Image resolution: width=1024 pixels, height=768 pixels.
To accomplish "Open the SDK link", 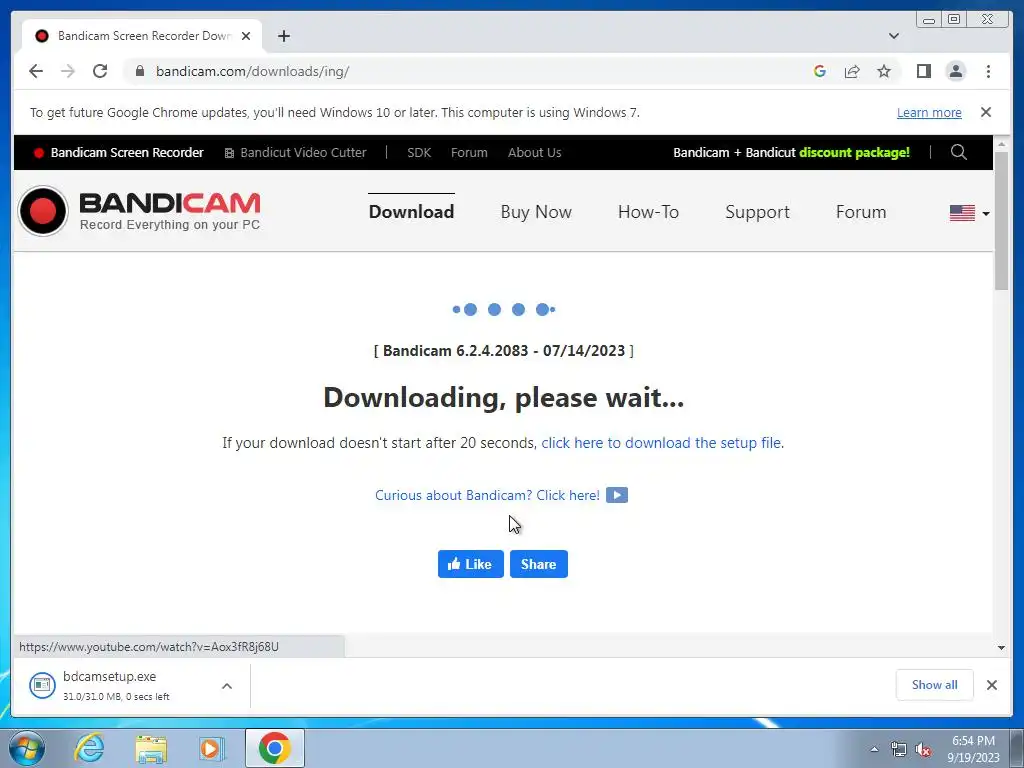I will 419,152.
